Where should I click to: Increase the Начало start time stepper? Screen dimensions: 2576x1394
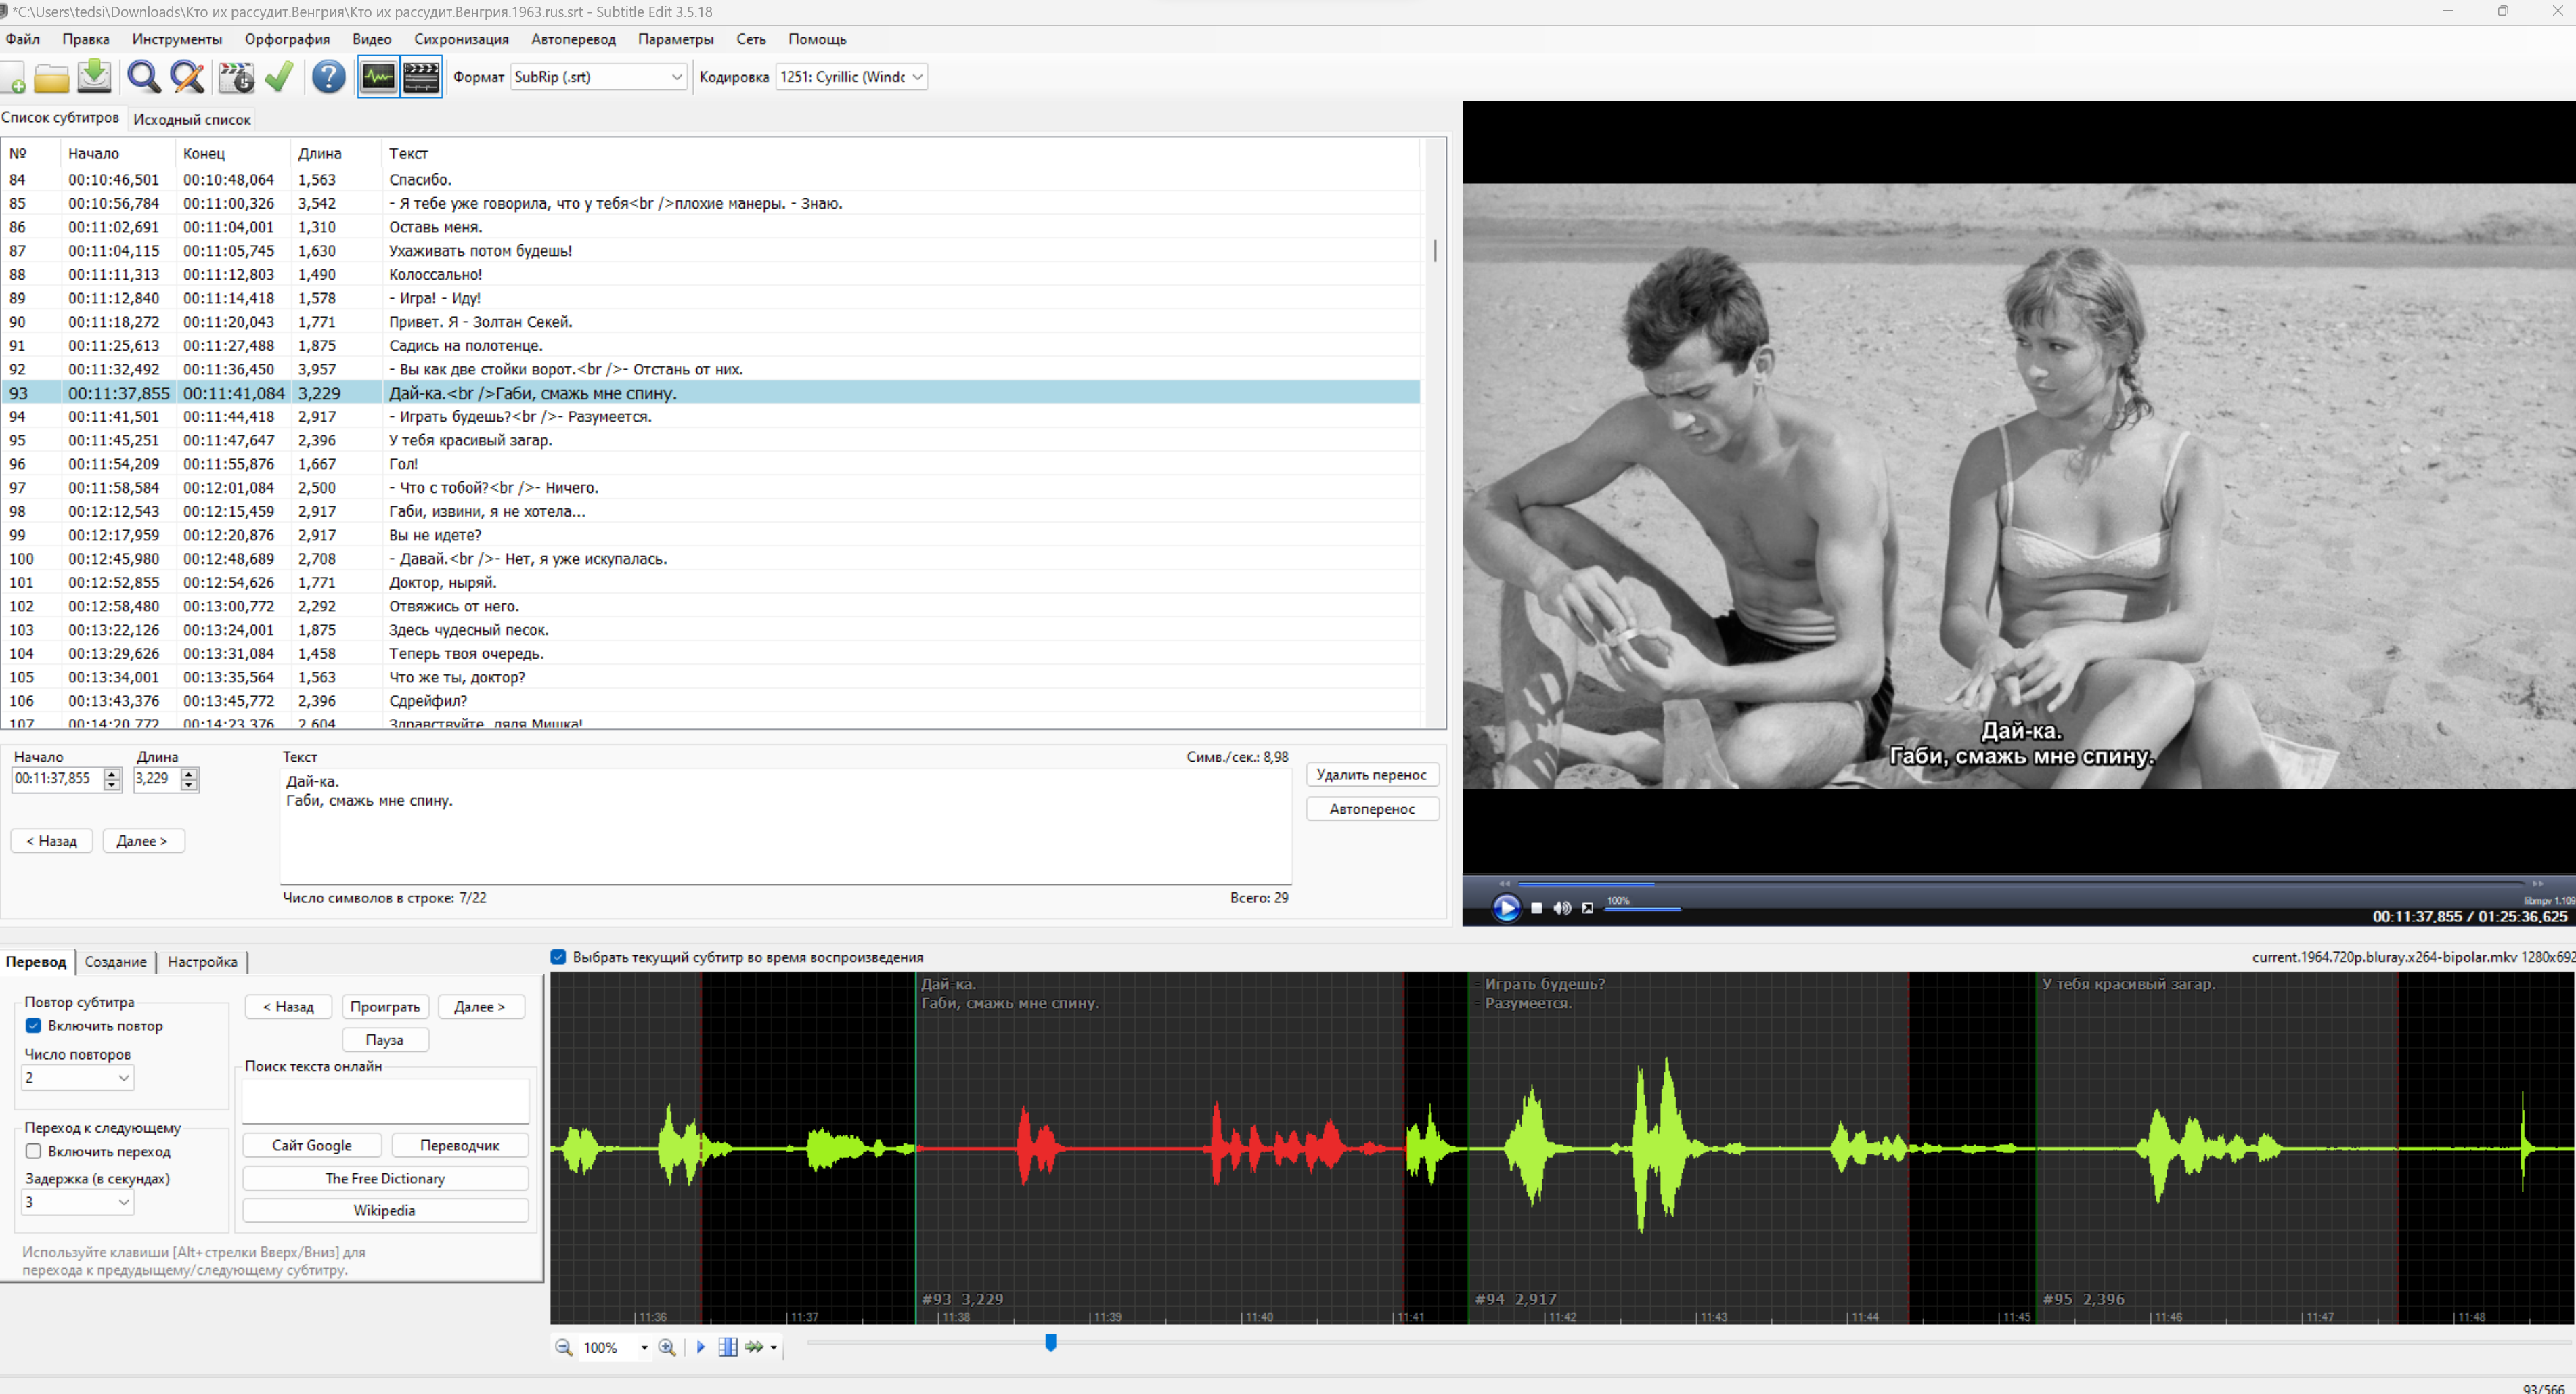[x=112, y=773]
